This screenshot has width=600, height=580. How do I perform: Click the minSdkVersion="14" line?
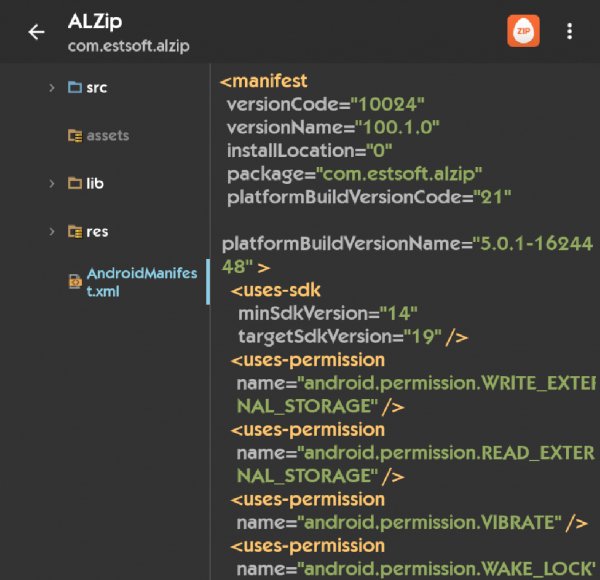click(x=328, y=314)
